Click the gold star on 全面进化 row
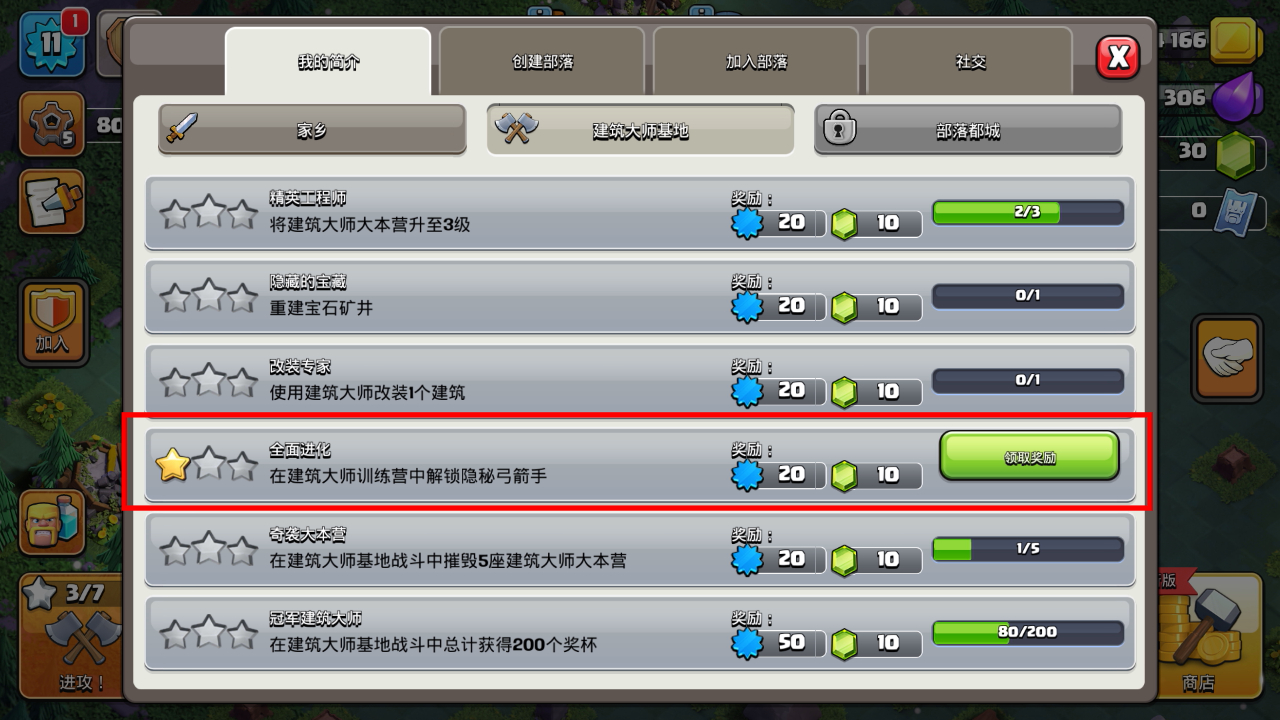Screen dimensions: 1280x720 [x=174, y=466]
